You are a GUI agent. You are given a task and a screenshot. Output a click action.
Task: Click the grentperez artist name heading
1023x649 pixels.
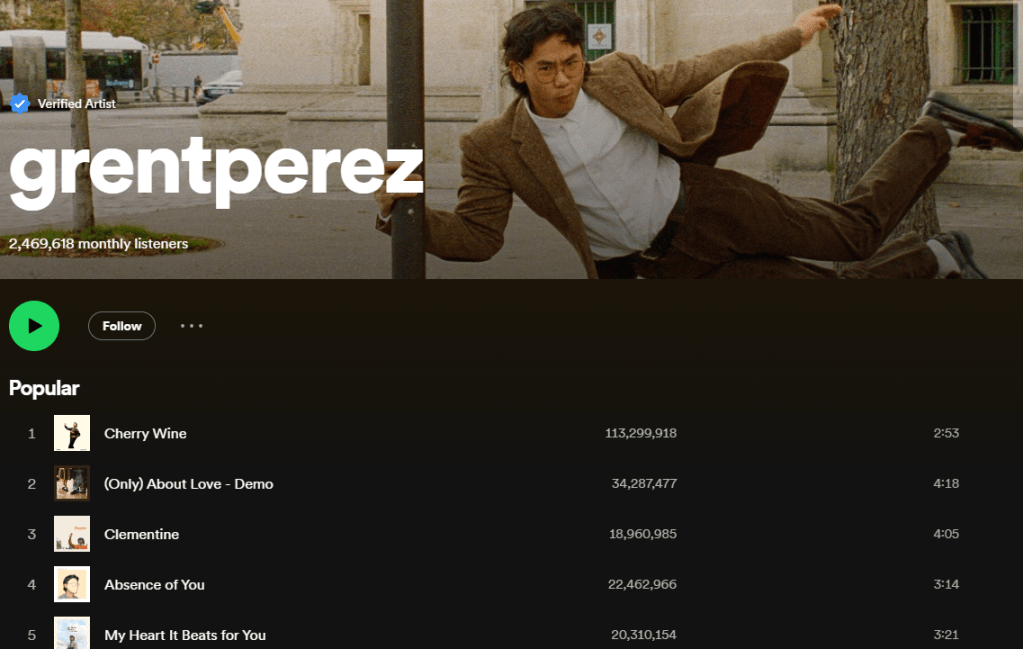215,172
